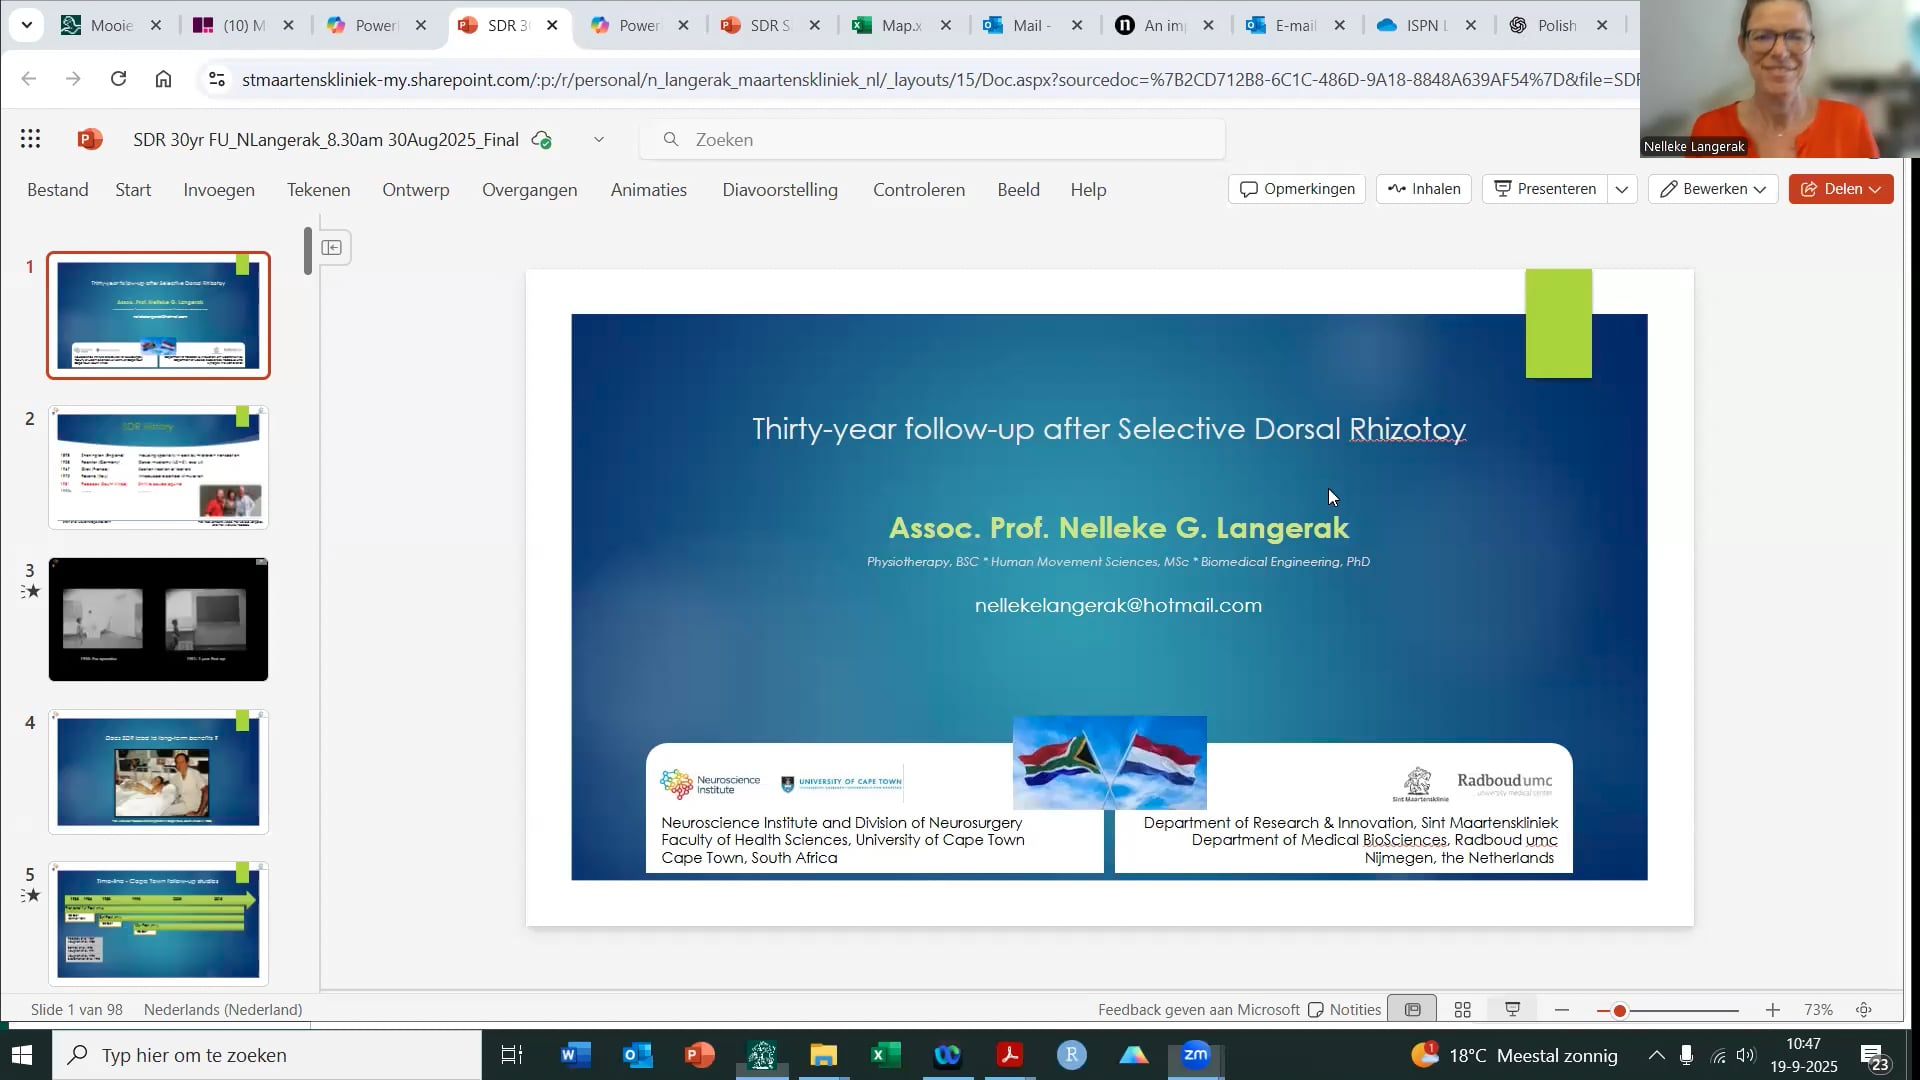The image size is (1920, 1080).
Task: Click the zoom in plus icon
Action: 1772,1010
